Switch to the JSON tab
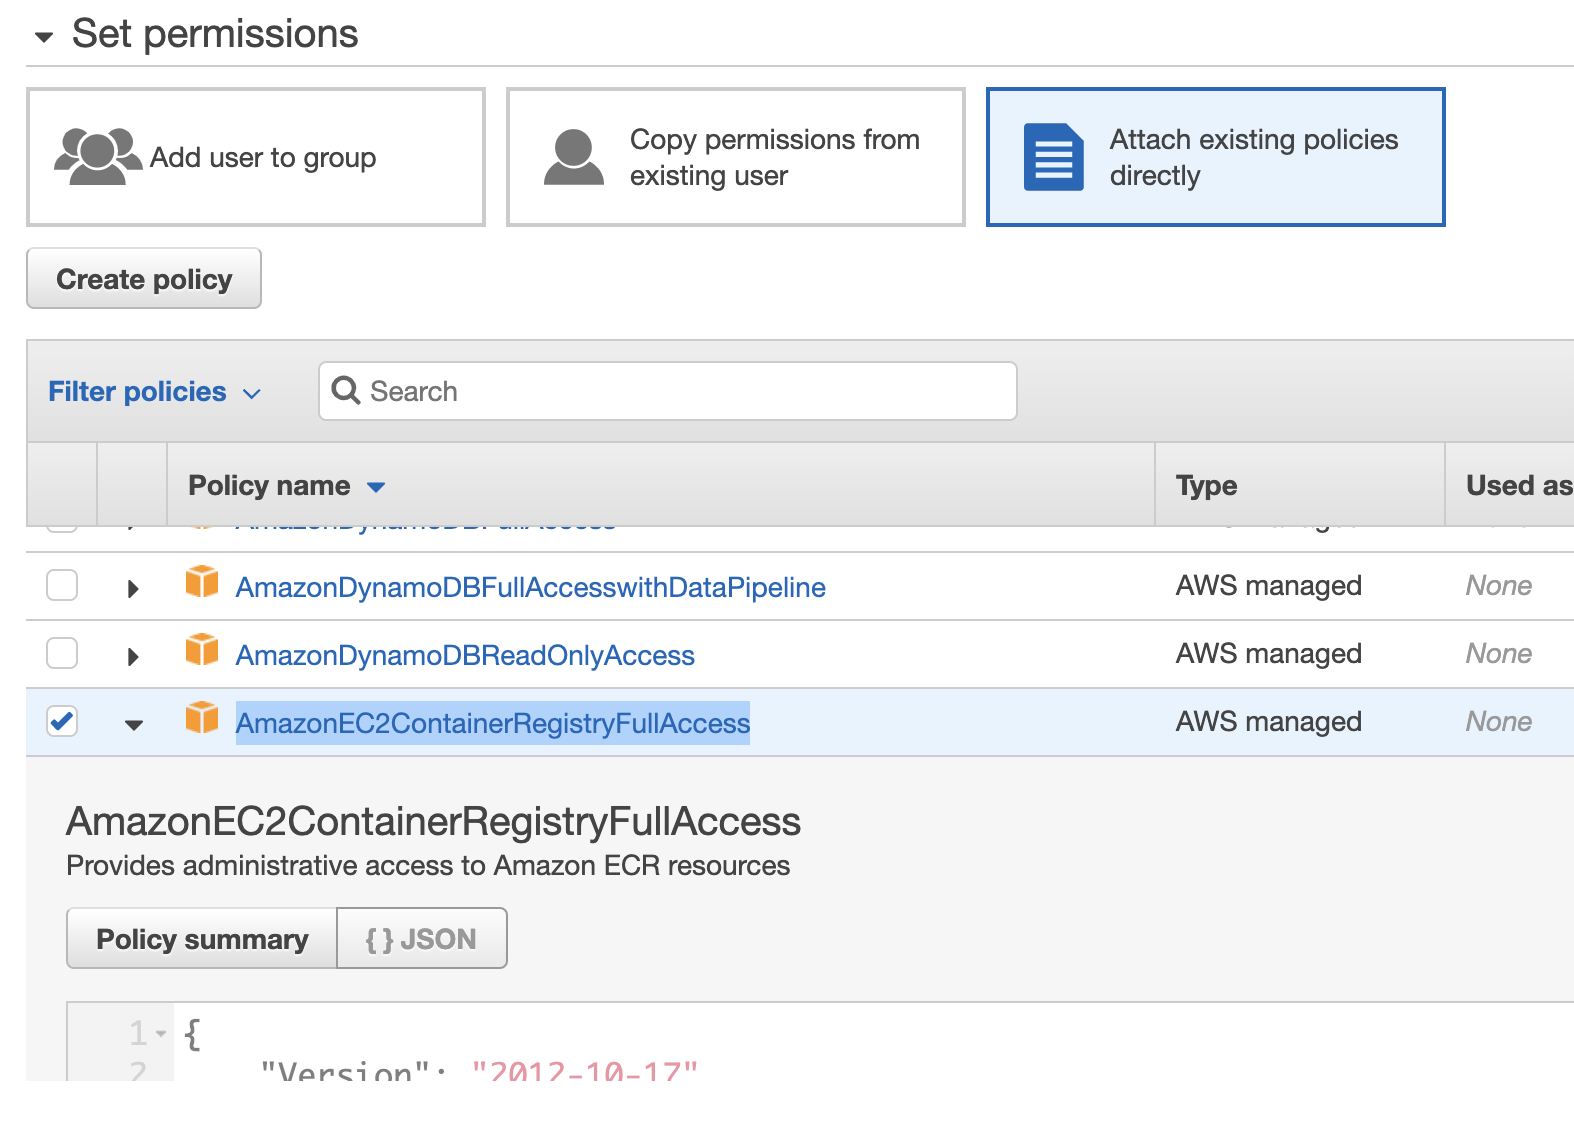This screenshot has width=1574, height=1146. [x=421, y=939]
